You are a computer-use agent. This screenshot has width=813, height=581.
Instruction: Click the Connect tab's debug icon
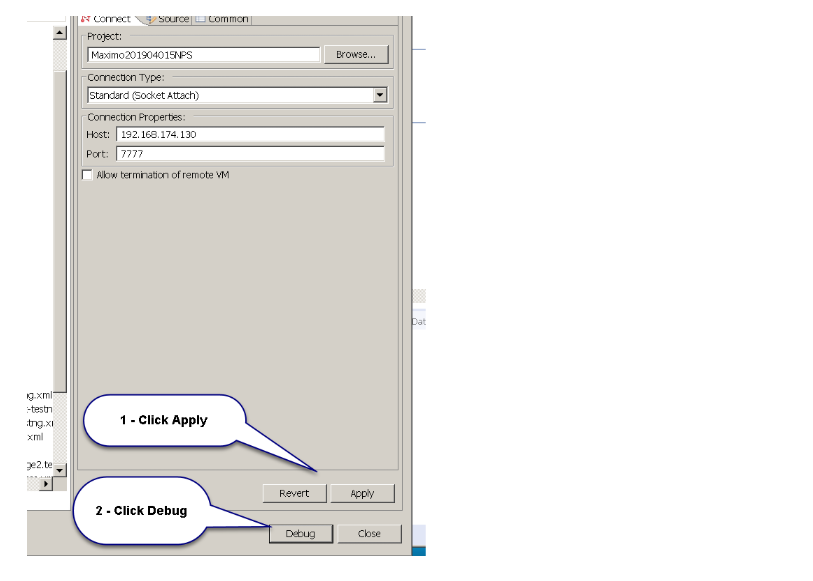(x=86, y=18)
